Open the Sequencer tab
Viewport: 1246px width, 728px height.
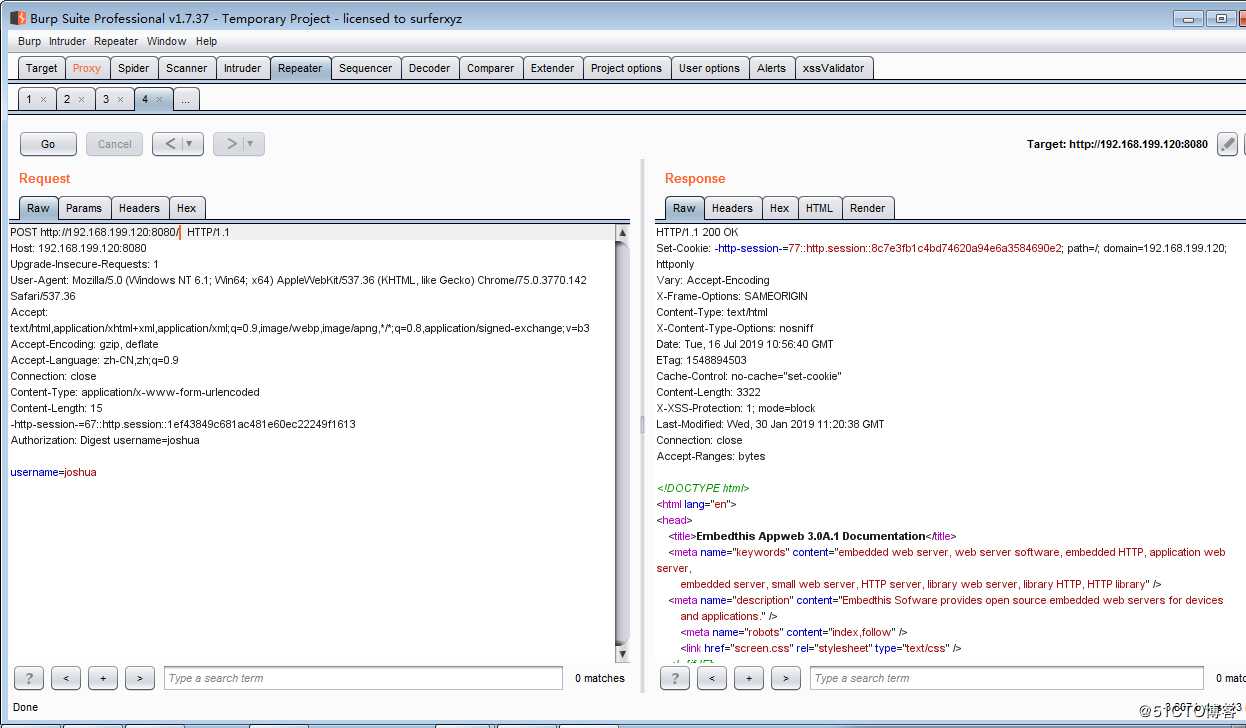(x=365, y=68)
